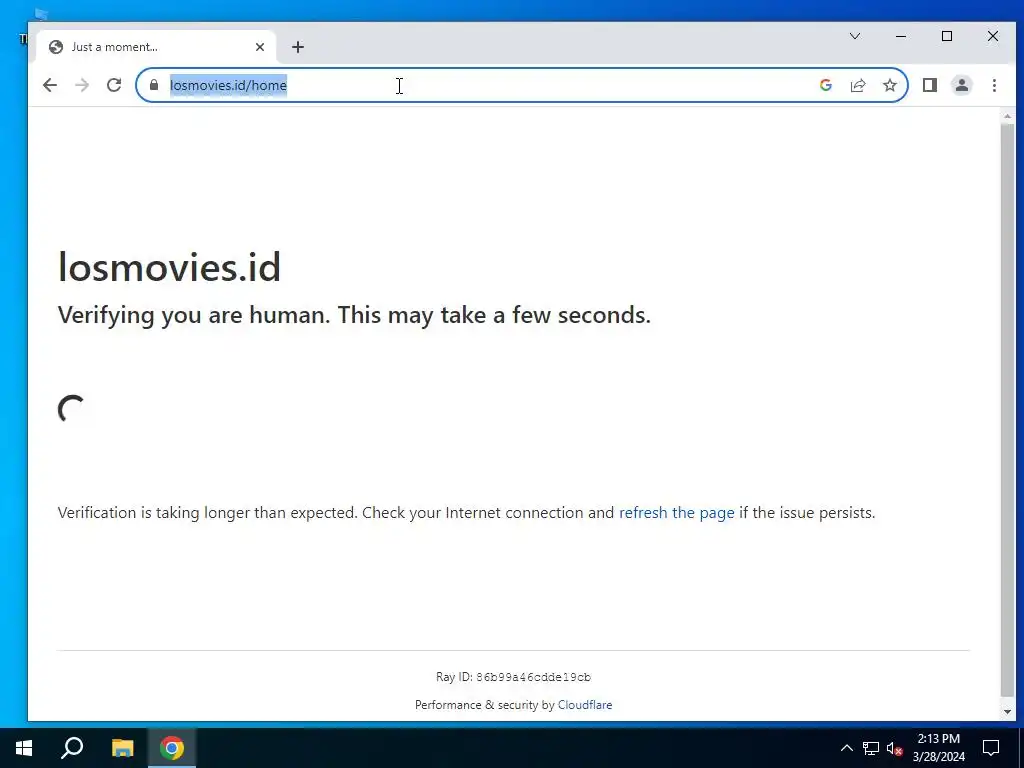
Task: Click the vertical scrollbar thumb
Action: point(1007,410)
